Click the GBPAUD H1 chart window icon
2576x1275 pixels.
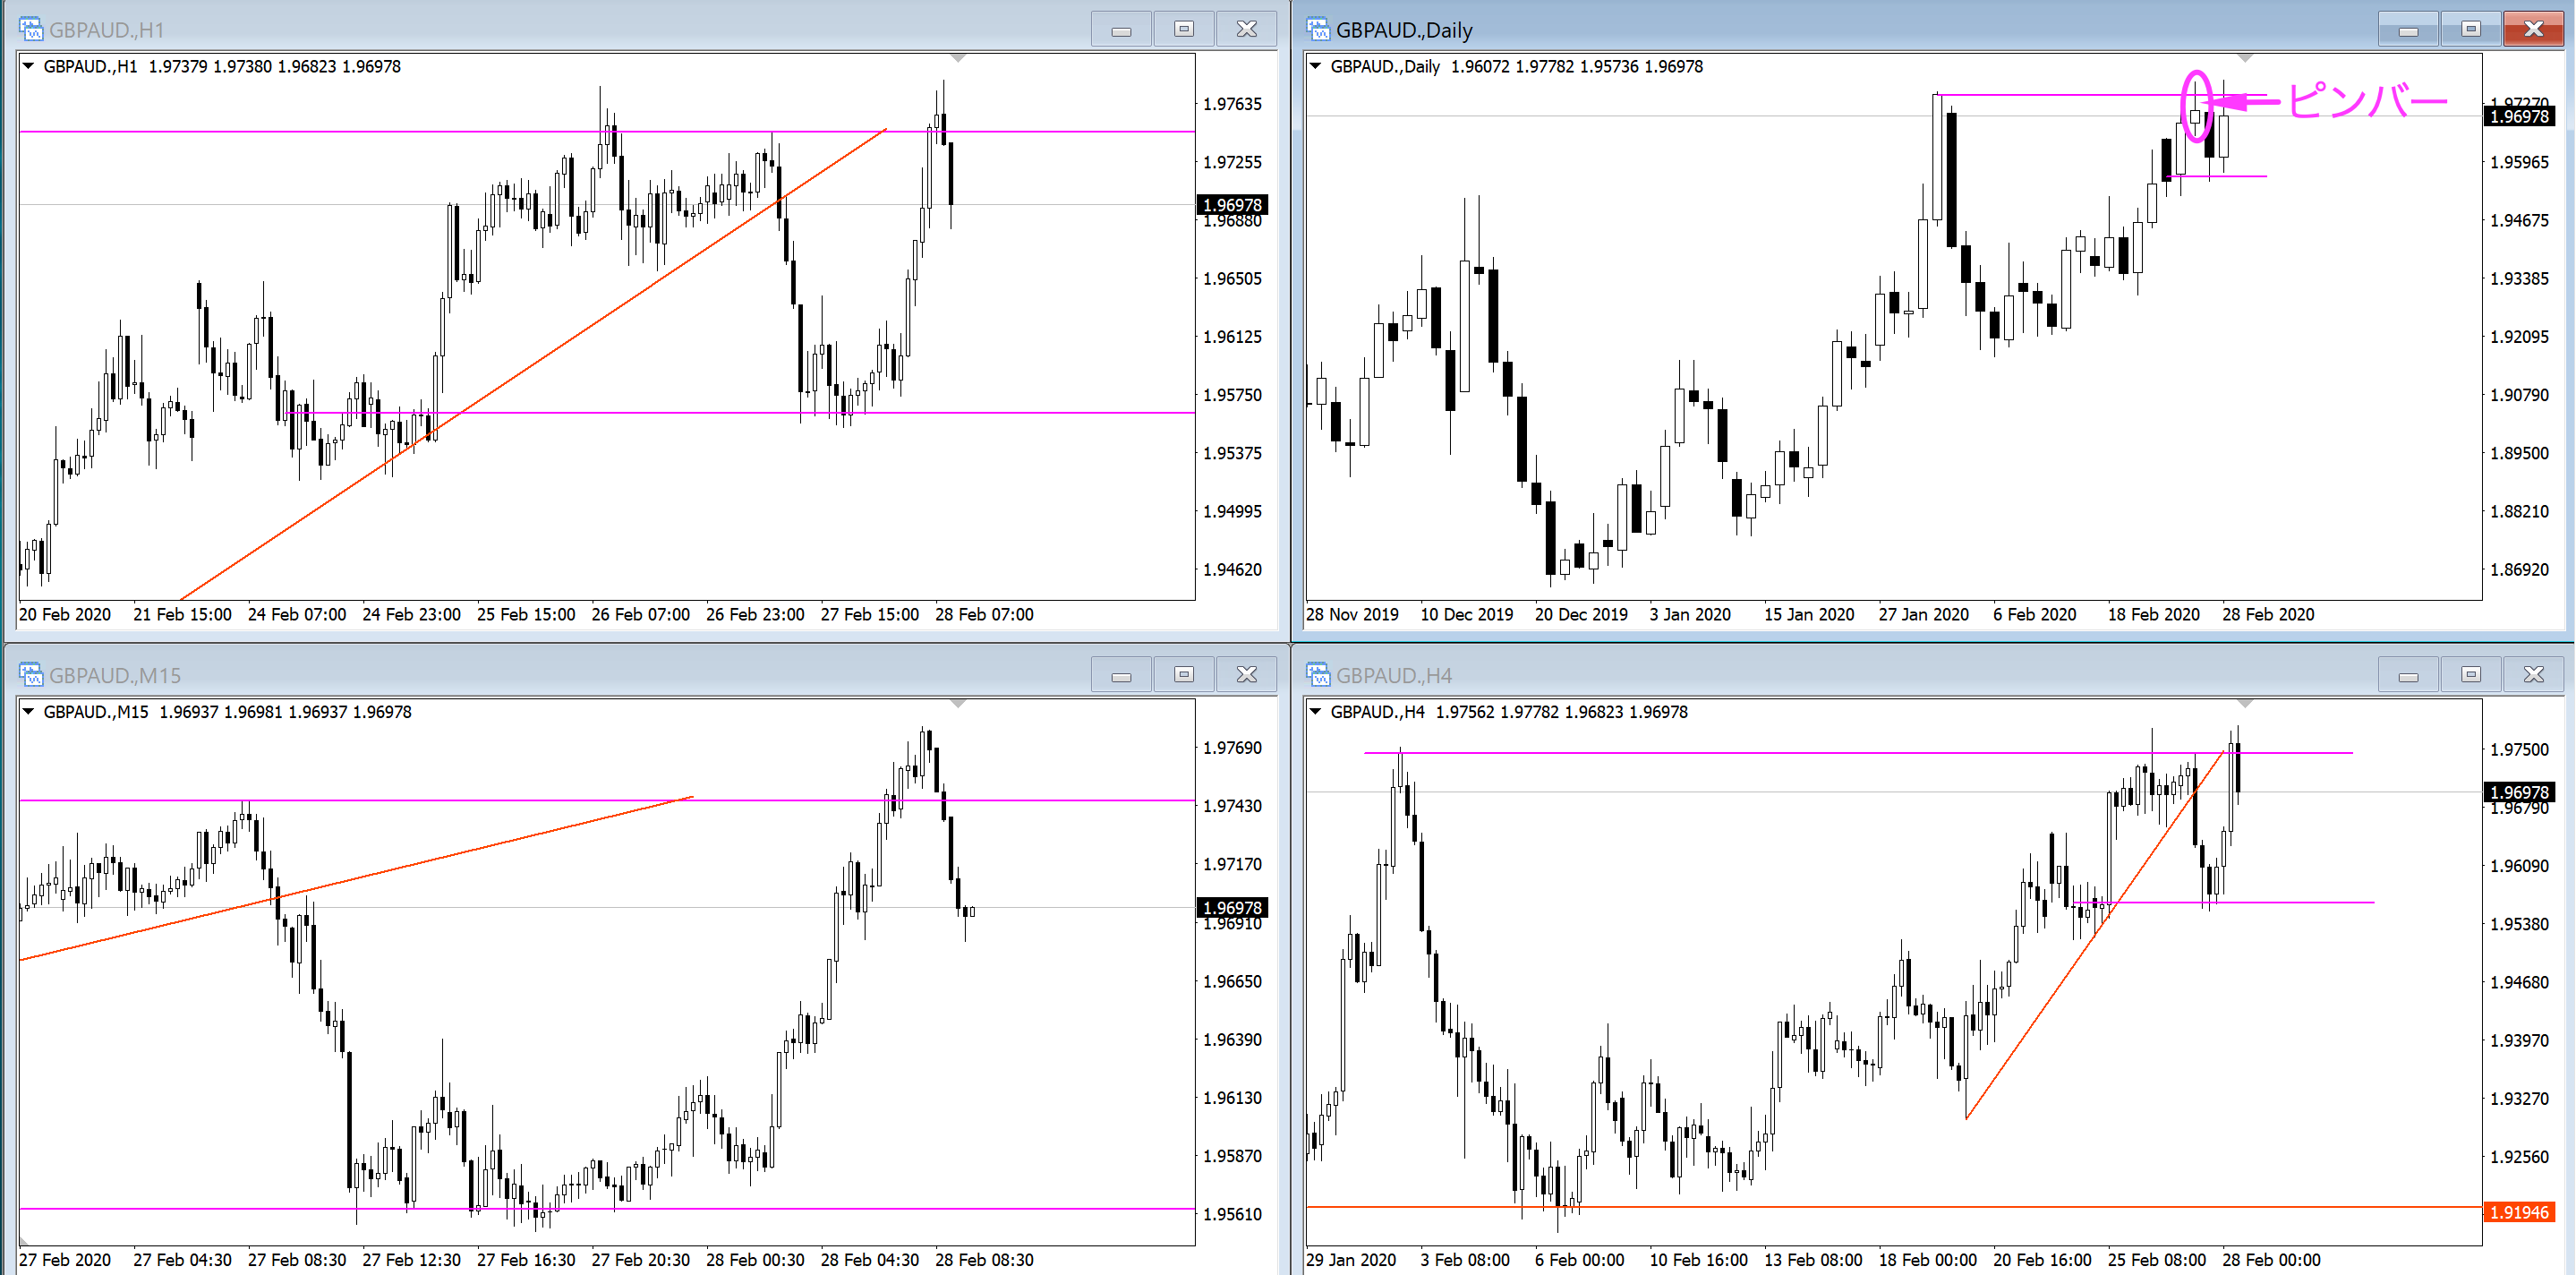pyautogui.click(x=31, y=29)
